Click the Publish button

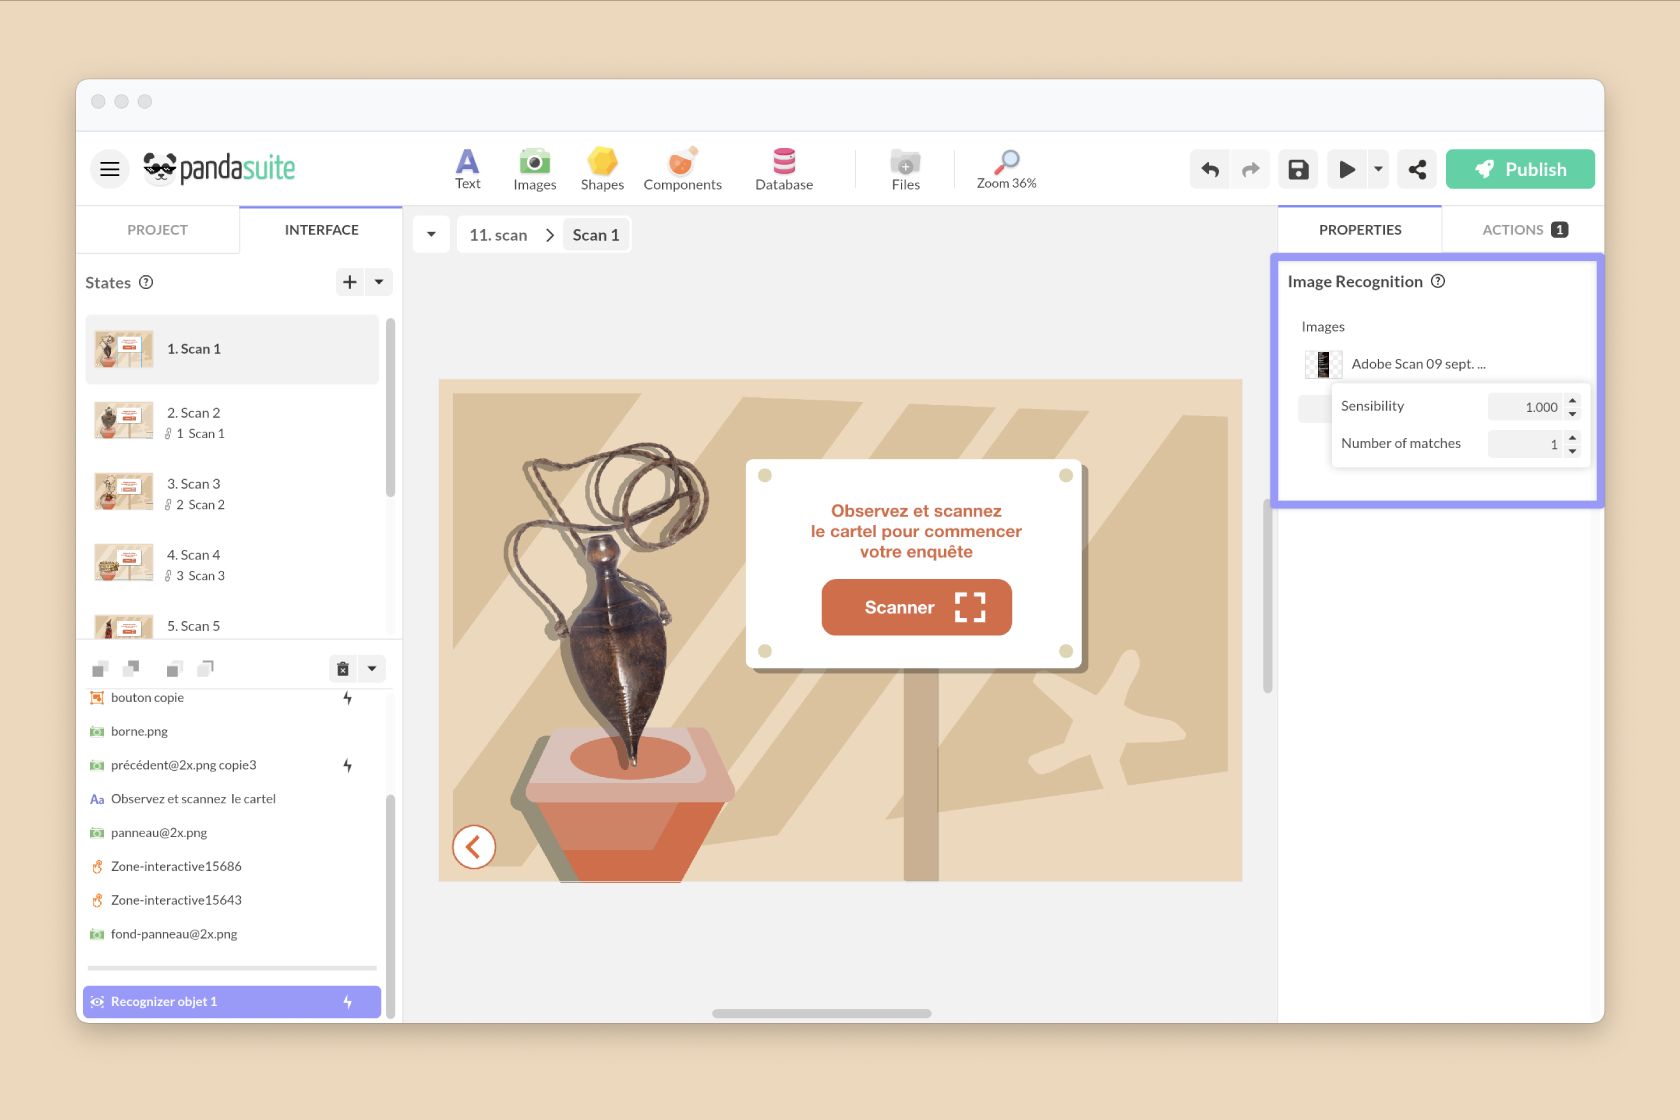(1520, 169)
